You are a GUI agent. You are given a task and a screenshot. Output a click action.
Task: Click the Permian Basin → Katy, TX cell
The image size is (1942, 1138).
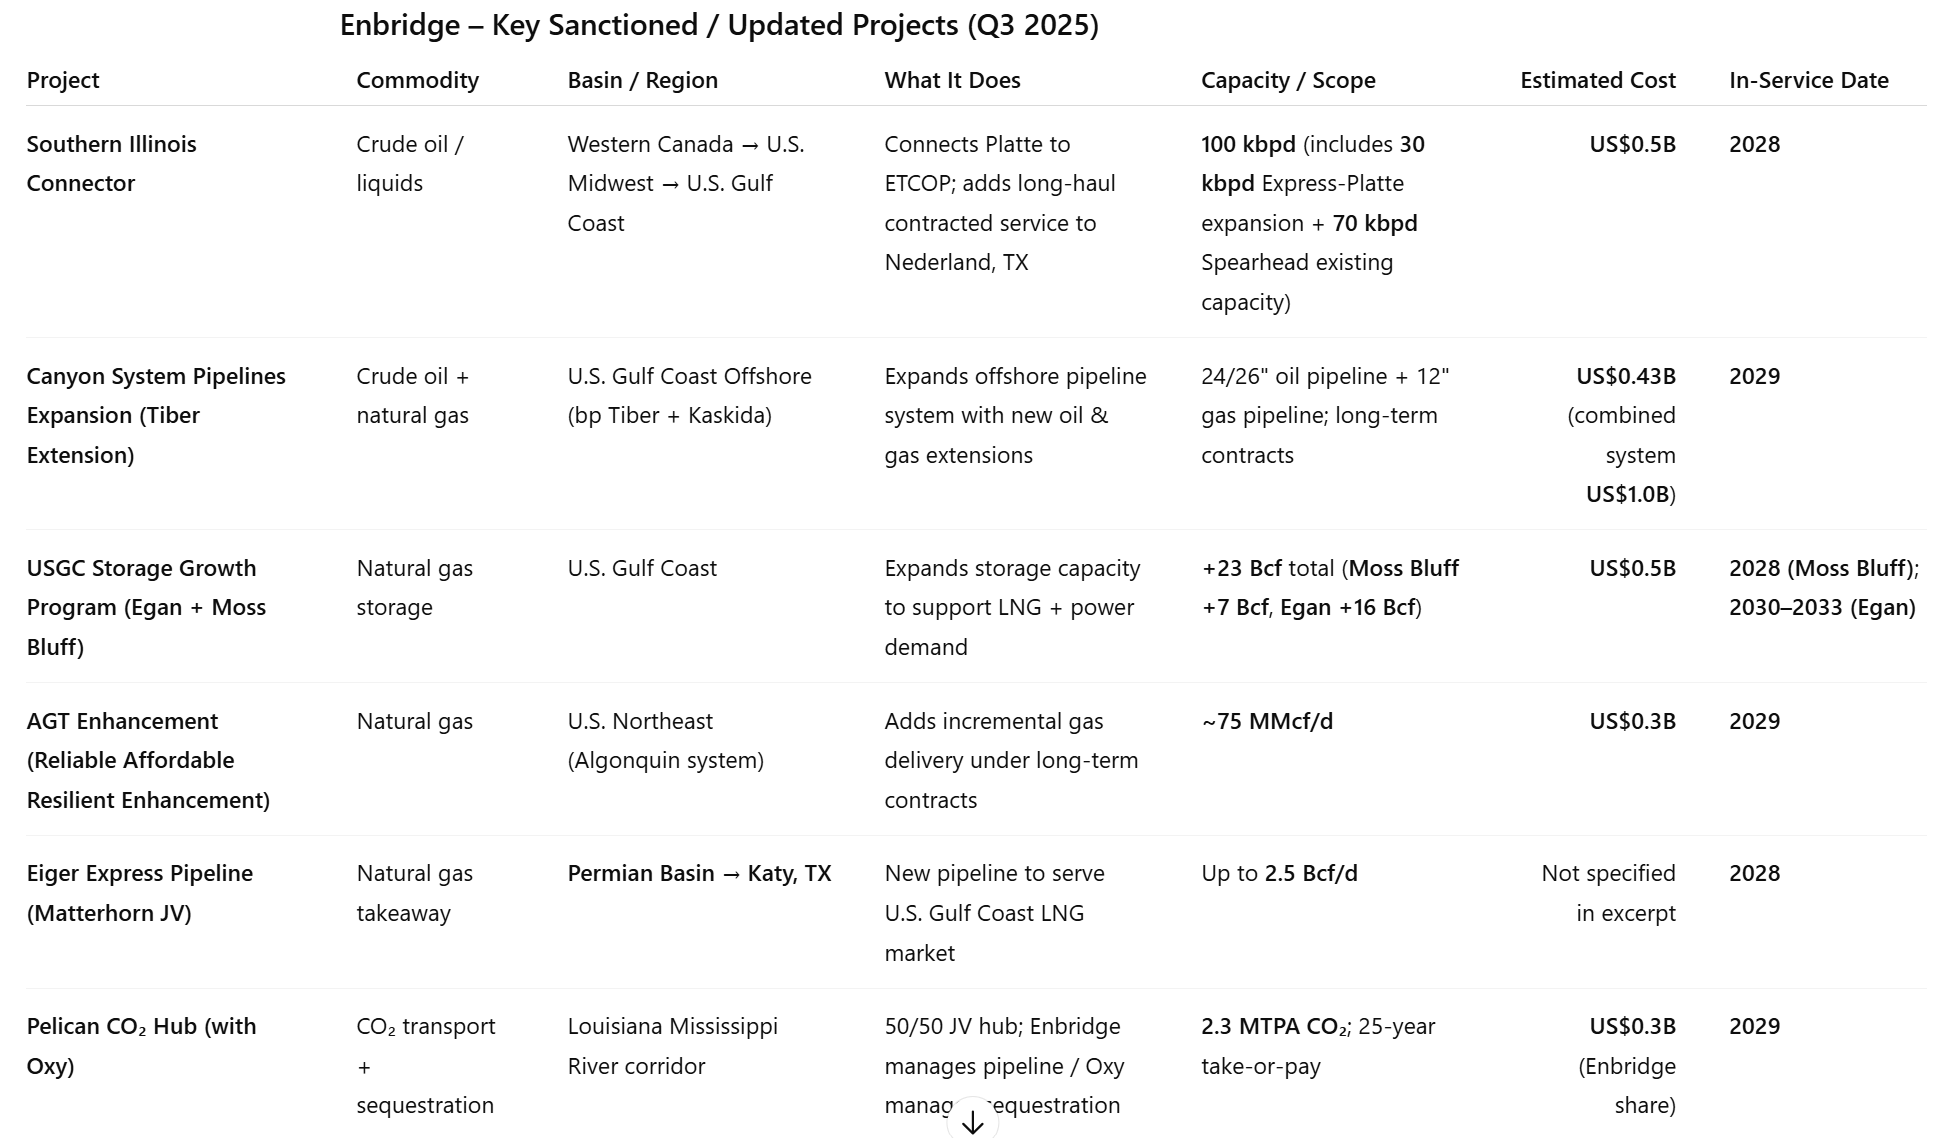click(x=699, y=873)
